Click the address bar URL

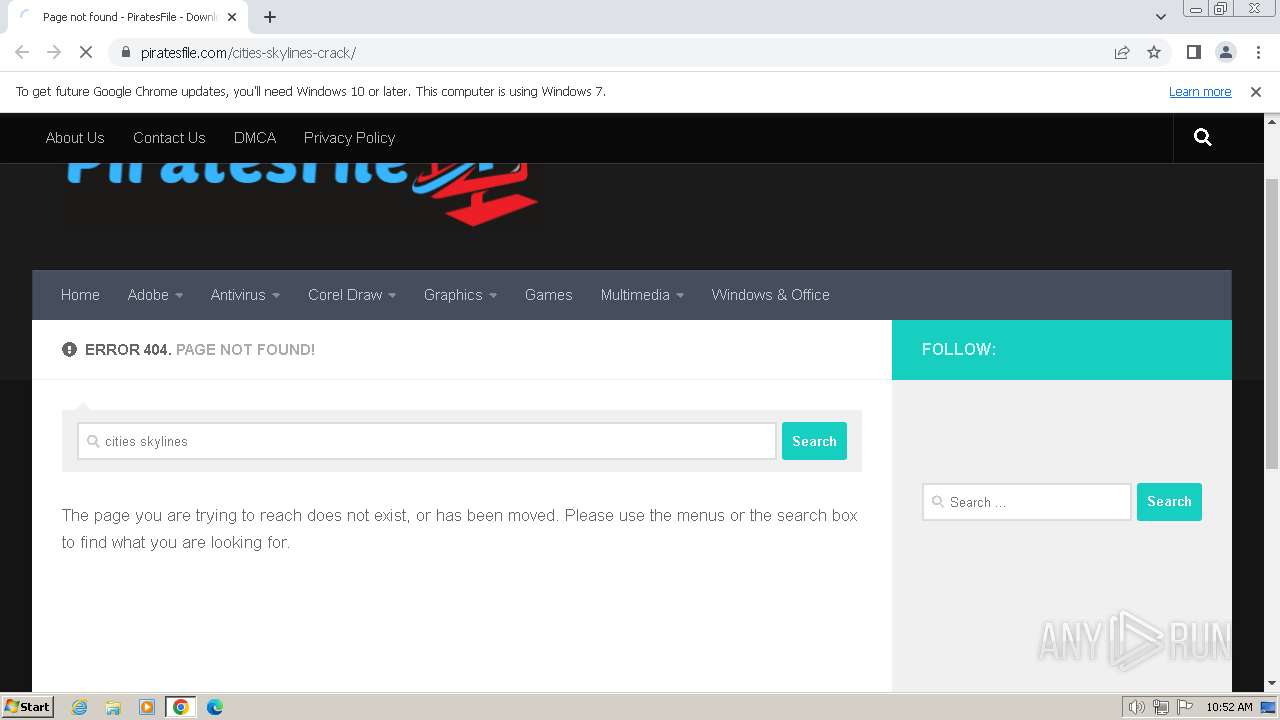tap(248, 52)
